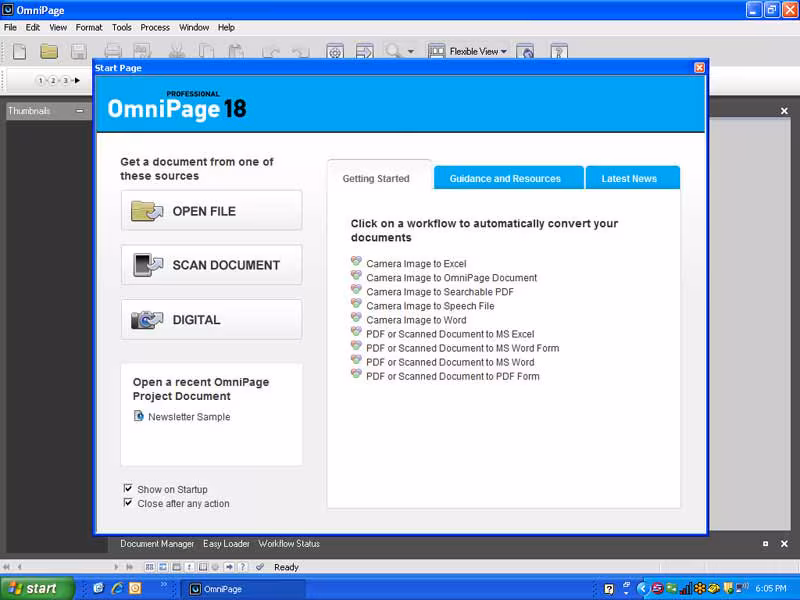The height and width of the screenshot is (600, 800).
Task: Click the Print toolbar icon
Action: click(x=113, y=52)
